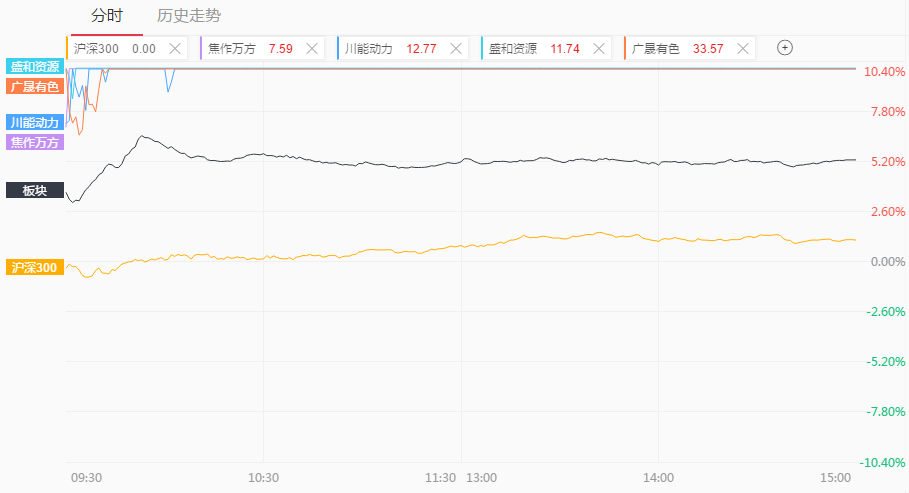Remove 沪深300 comparison with X icon
Image resolution: width=909 pixels, height=493 pixels.
point(175,48)
